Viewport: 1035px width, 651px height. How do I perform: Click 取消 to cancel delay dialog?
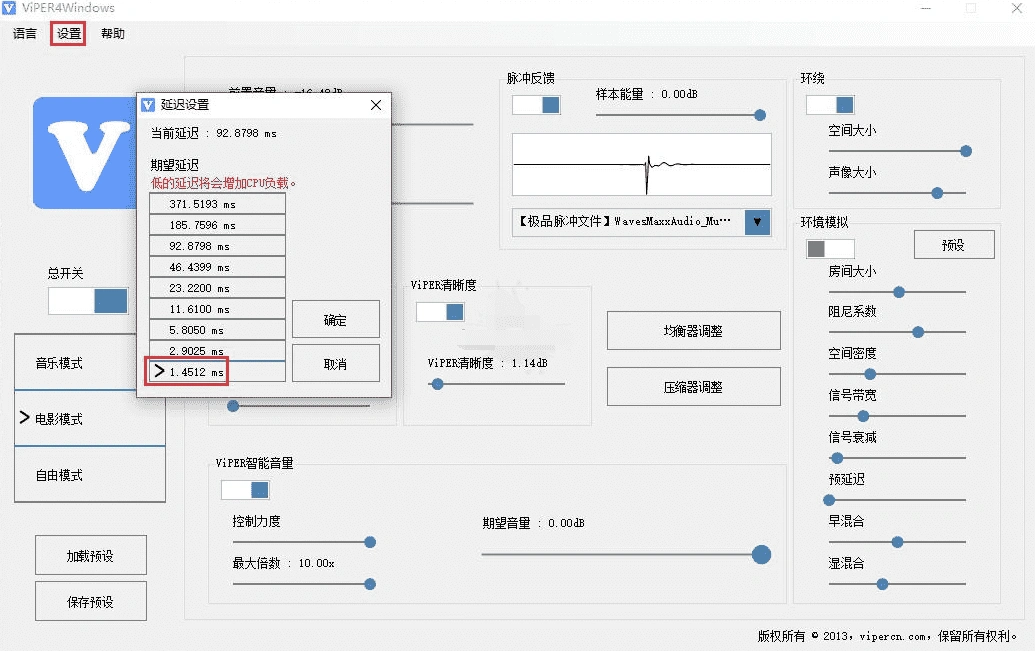click(x=336, y=364)
